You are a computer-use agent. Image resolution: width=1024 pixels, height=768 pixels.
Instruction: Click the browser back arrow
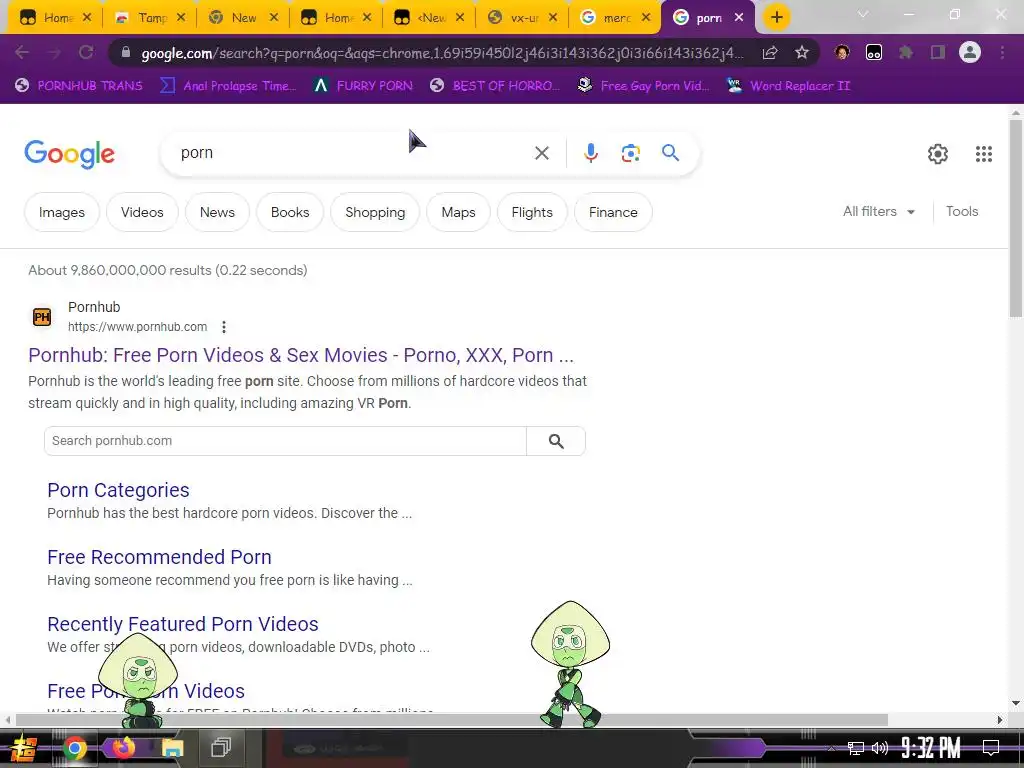pyautogui.click(x=22, y=52)
